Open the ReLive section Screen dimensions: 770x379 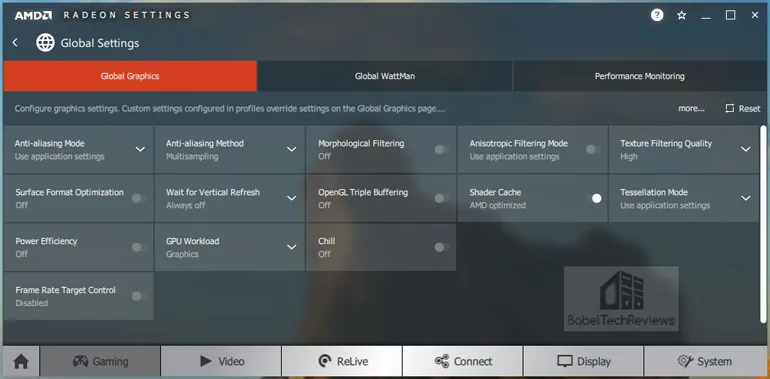[342, 362]
